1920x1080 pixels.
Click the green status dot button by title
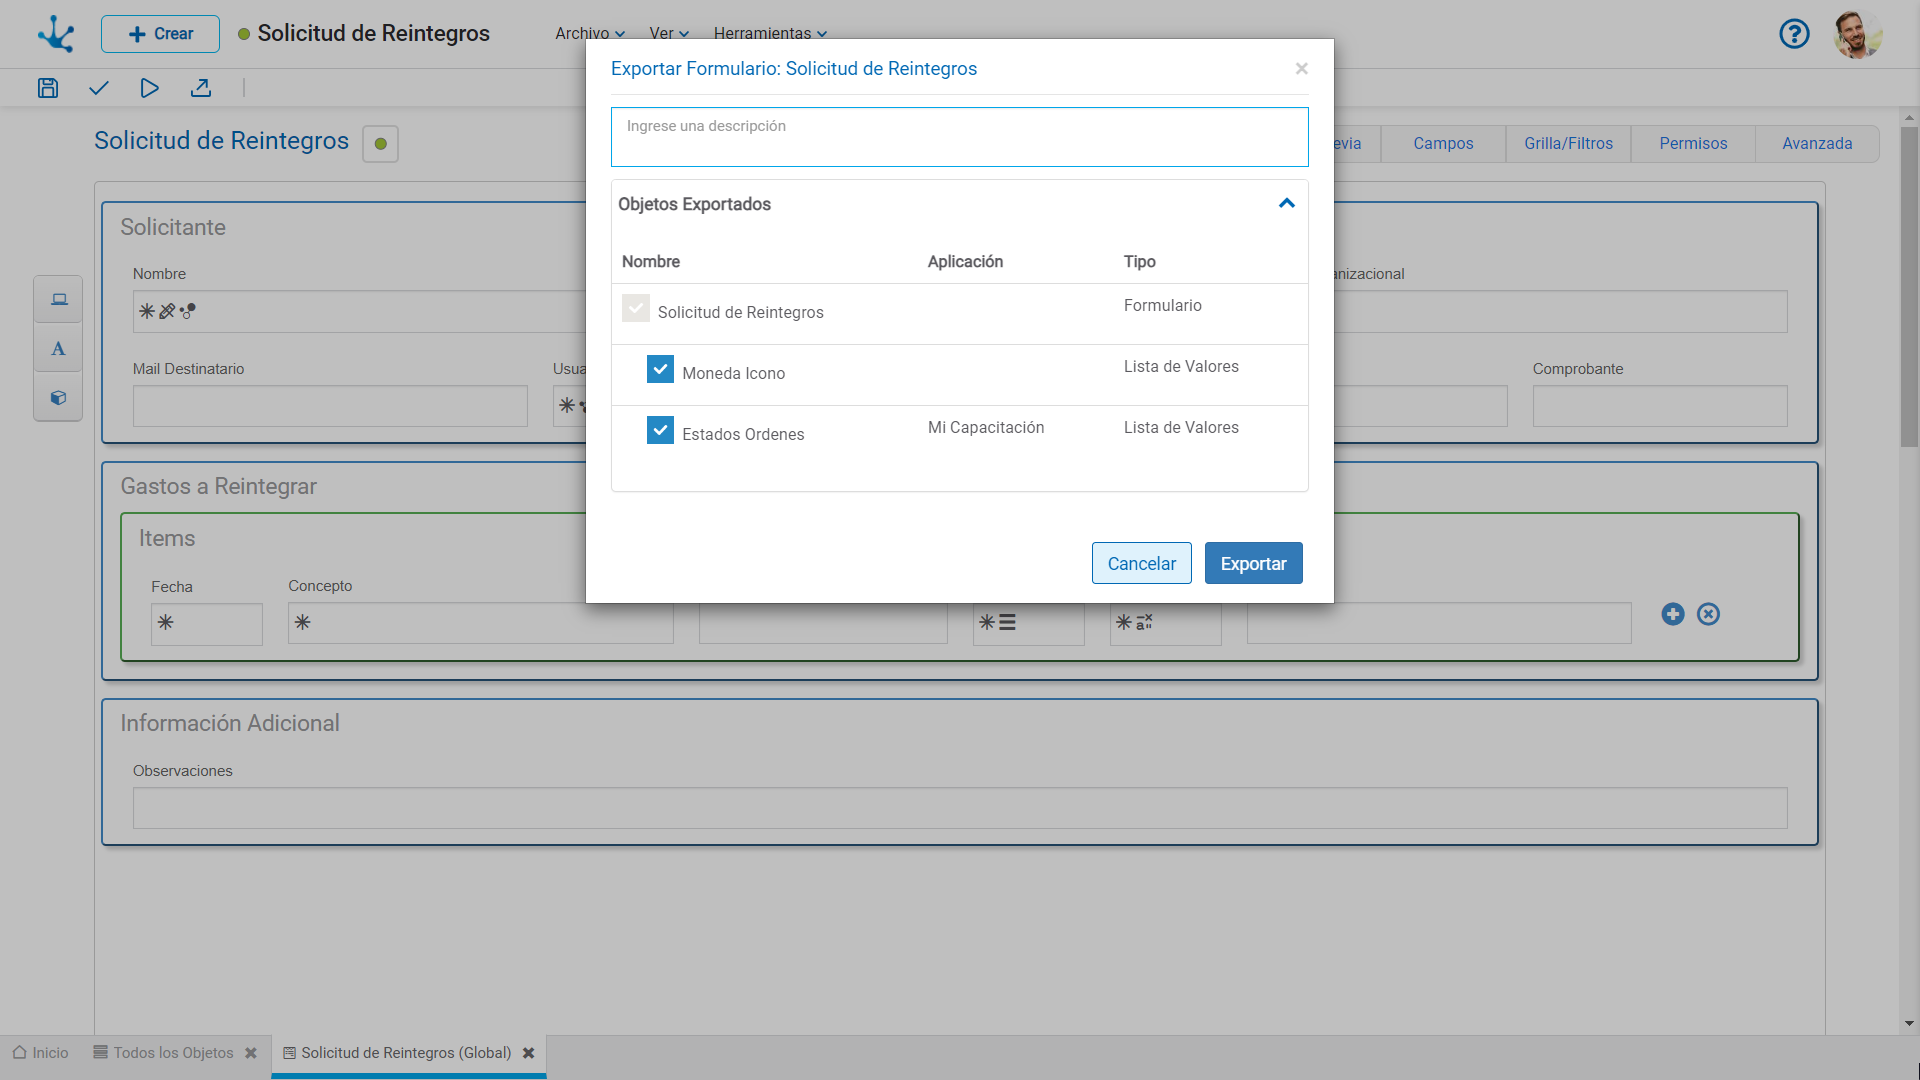pyautogui.click(x=380, y=144)
